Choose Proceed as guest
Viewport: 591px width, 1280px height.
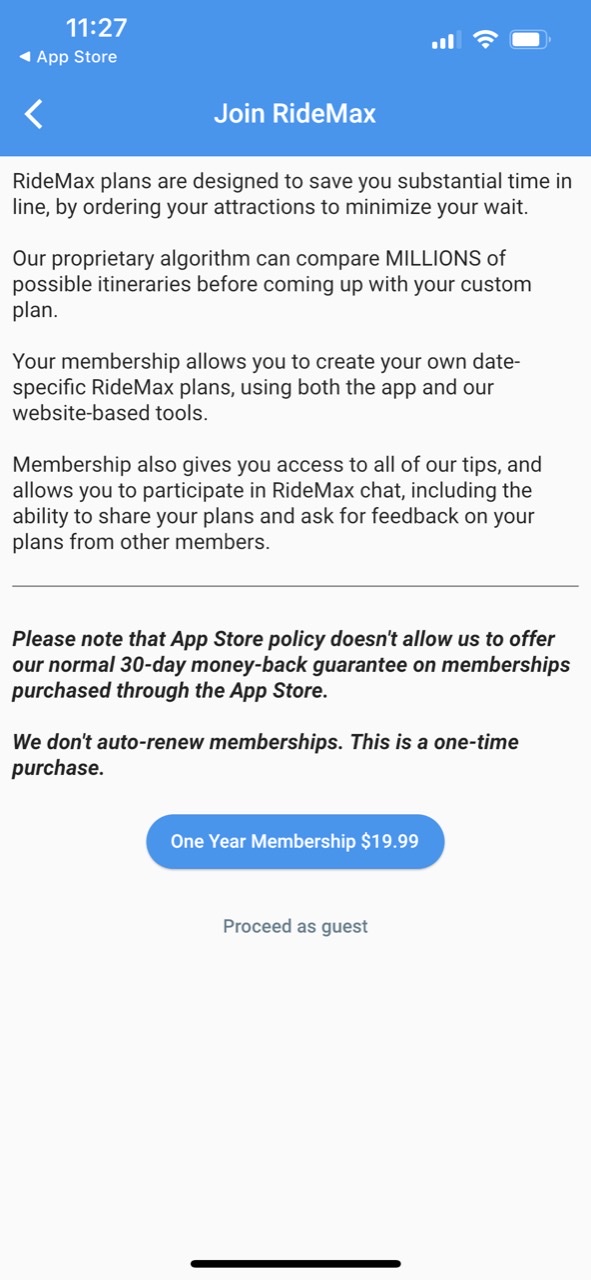tap(295, 926)
